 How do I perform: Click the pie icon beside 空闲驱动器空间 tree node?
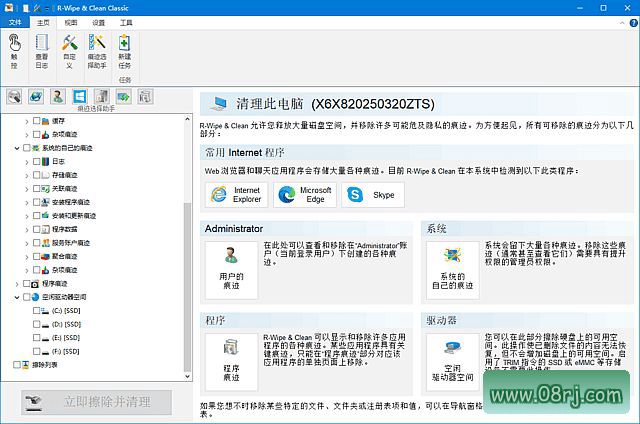[x=36, y=297]
